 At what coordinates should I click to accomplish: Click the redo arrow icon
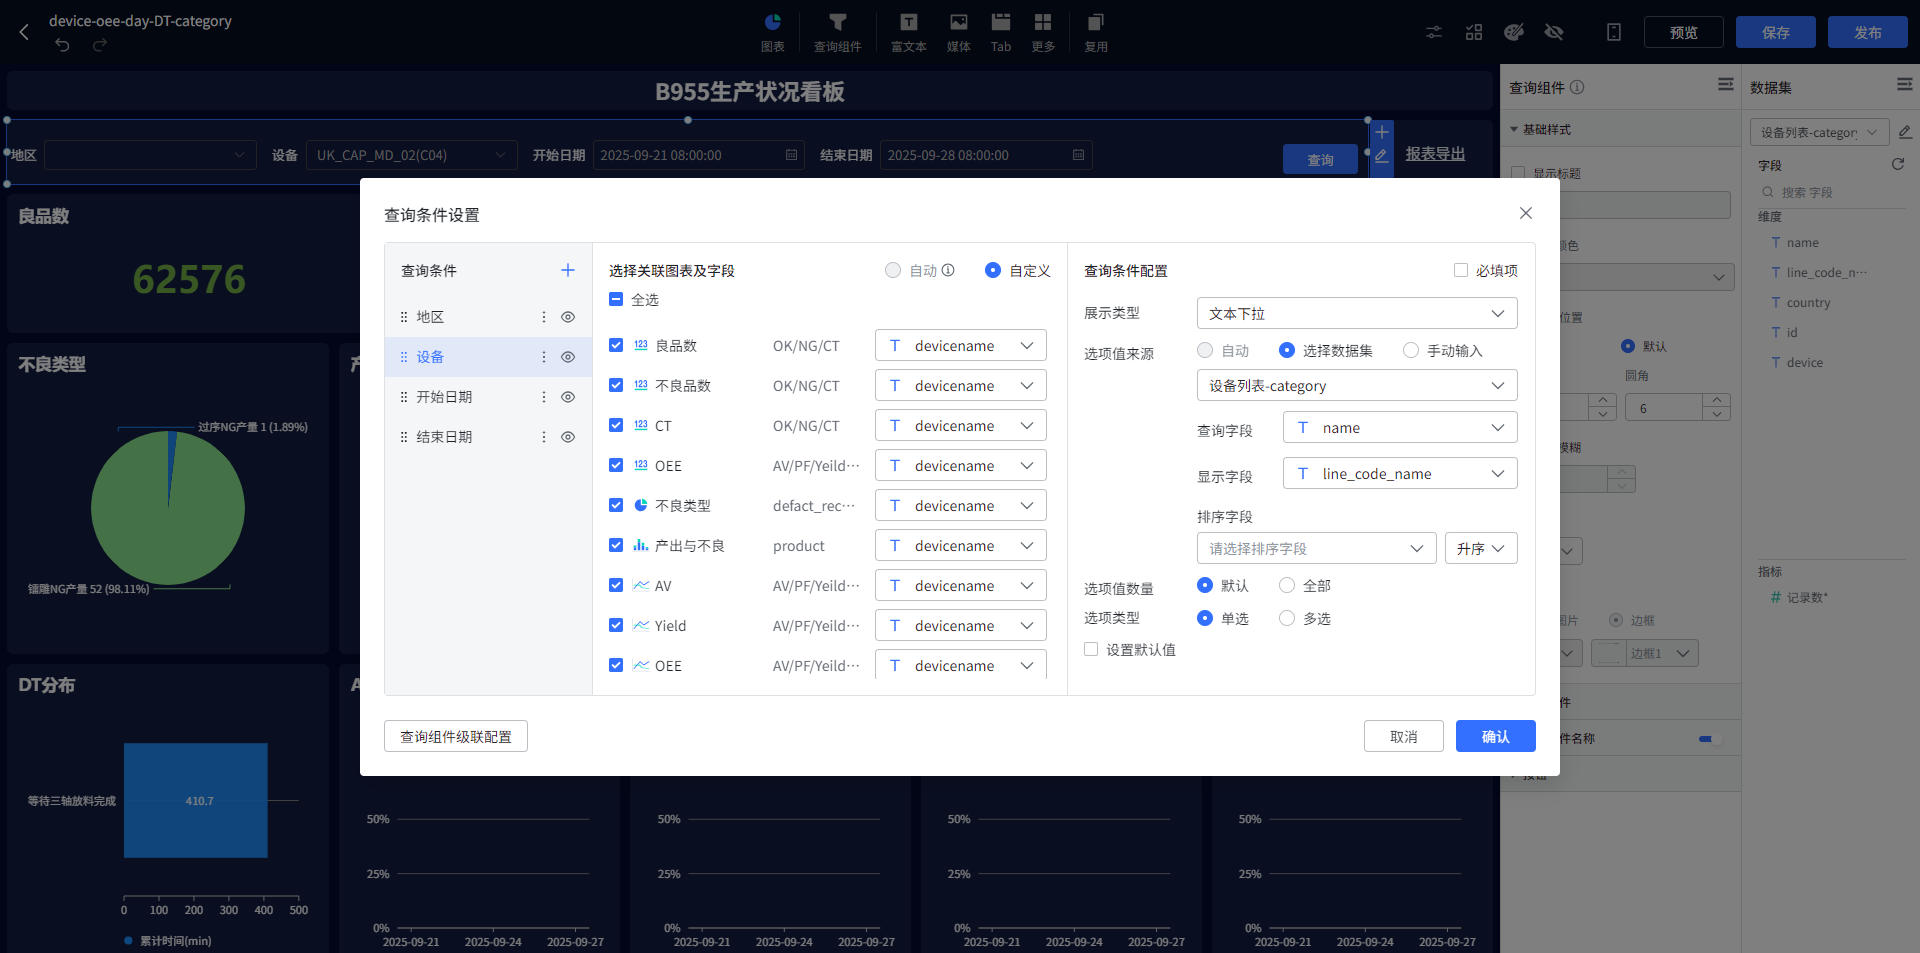tap(99, 45)
